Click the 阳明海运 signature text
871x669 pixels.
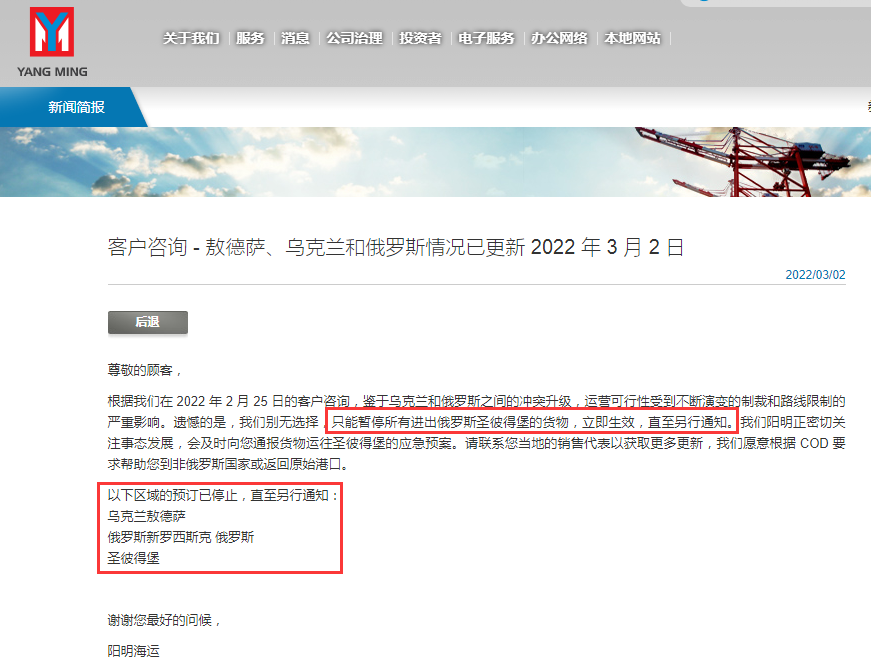point(133,651)
